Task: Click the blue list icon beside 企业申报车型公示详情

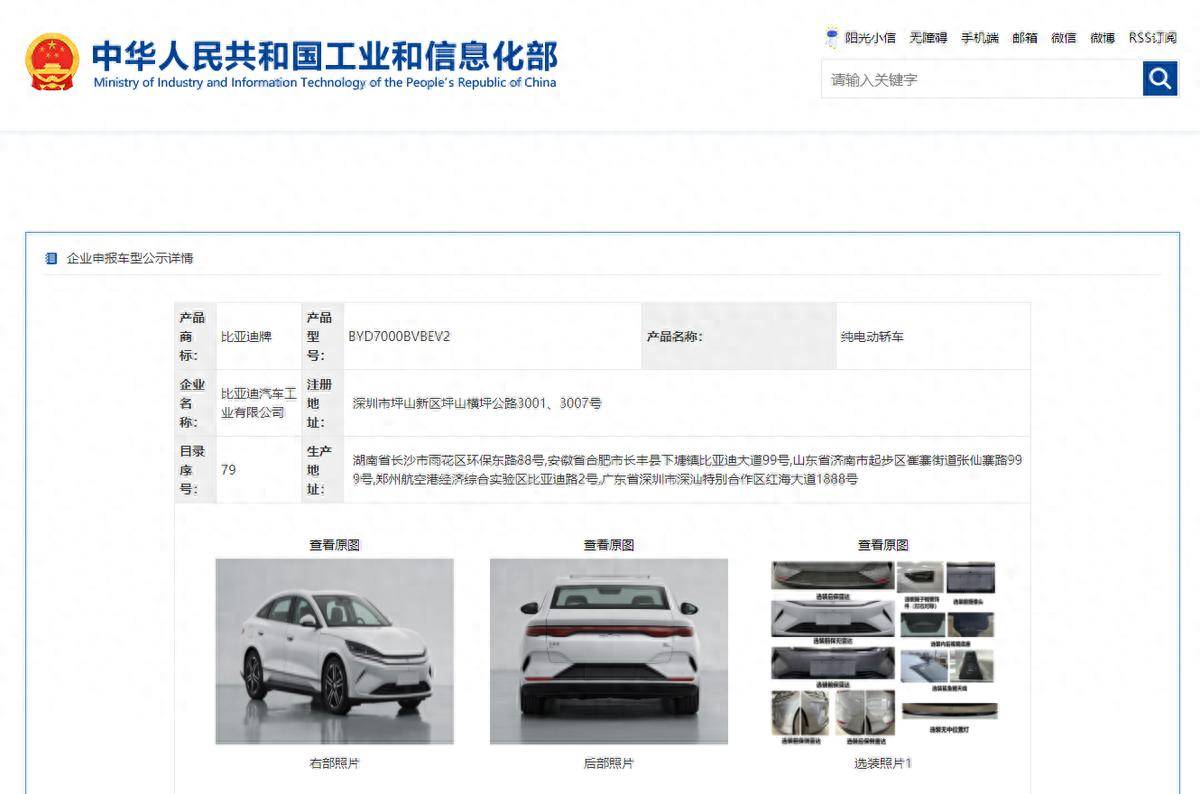Action: pyautogui.click(x=52, y=257)
